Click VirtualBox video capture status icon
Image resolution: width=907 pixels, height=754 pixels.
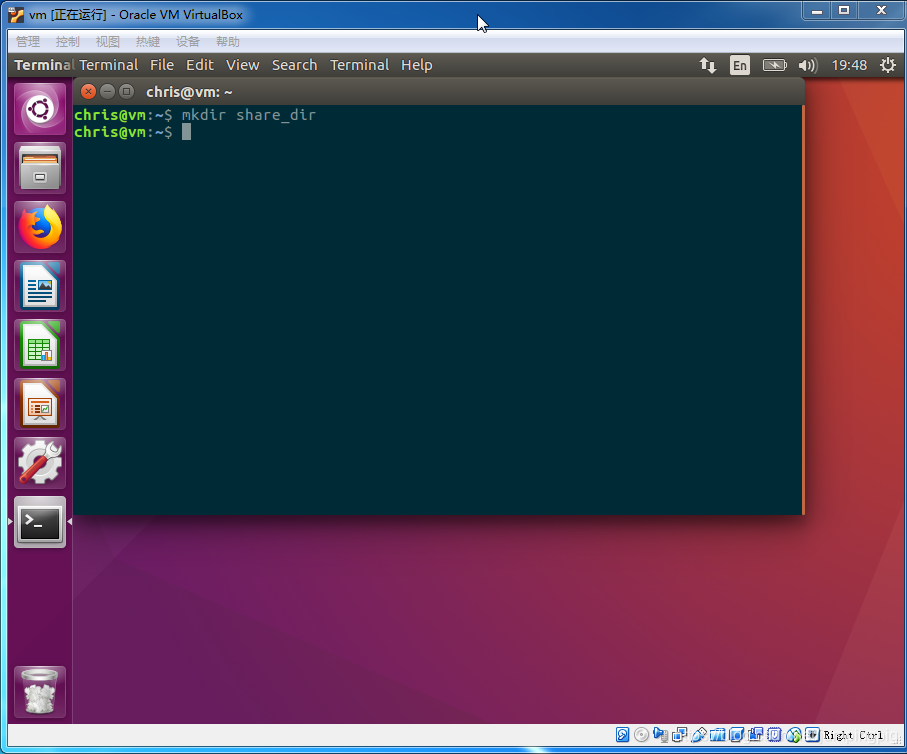pos(756,735)
